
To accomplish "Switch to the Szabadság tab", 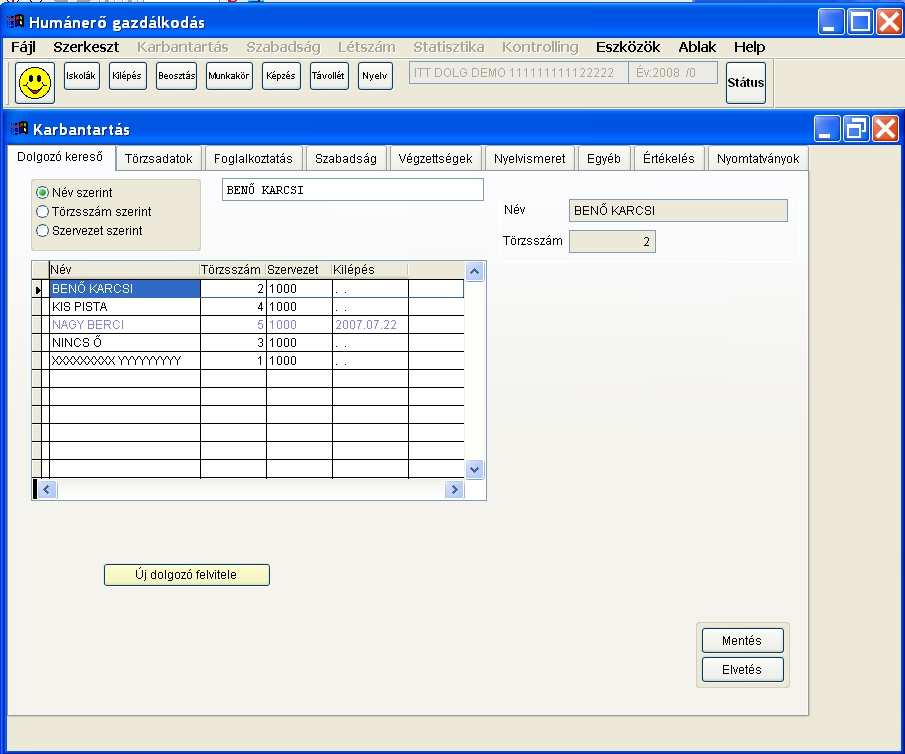I will [x=346, y=159].
